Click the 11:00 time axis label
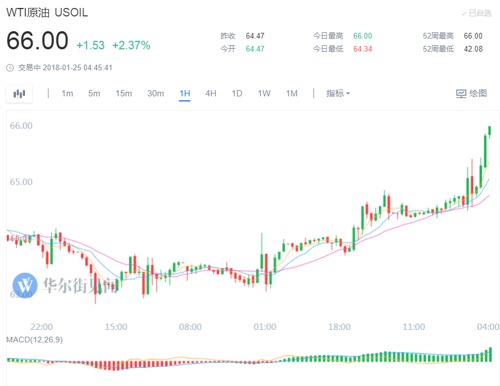Viewport: 500px width, 386px height. pos(414,327)
